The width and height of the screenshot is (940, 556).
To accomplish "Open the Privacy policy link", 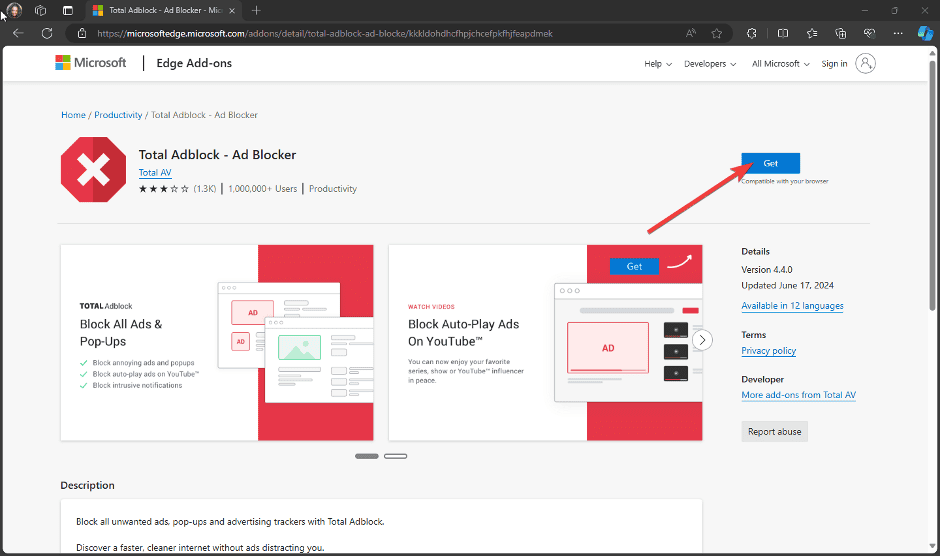I will point(769,351).
